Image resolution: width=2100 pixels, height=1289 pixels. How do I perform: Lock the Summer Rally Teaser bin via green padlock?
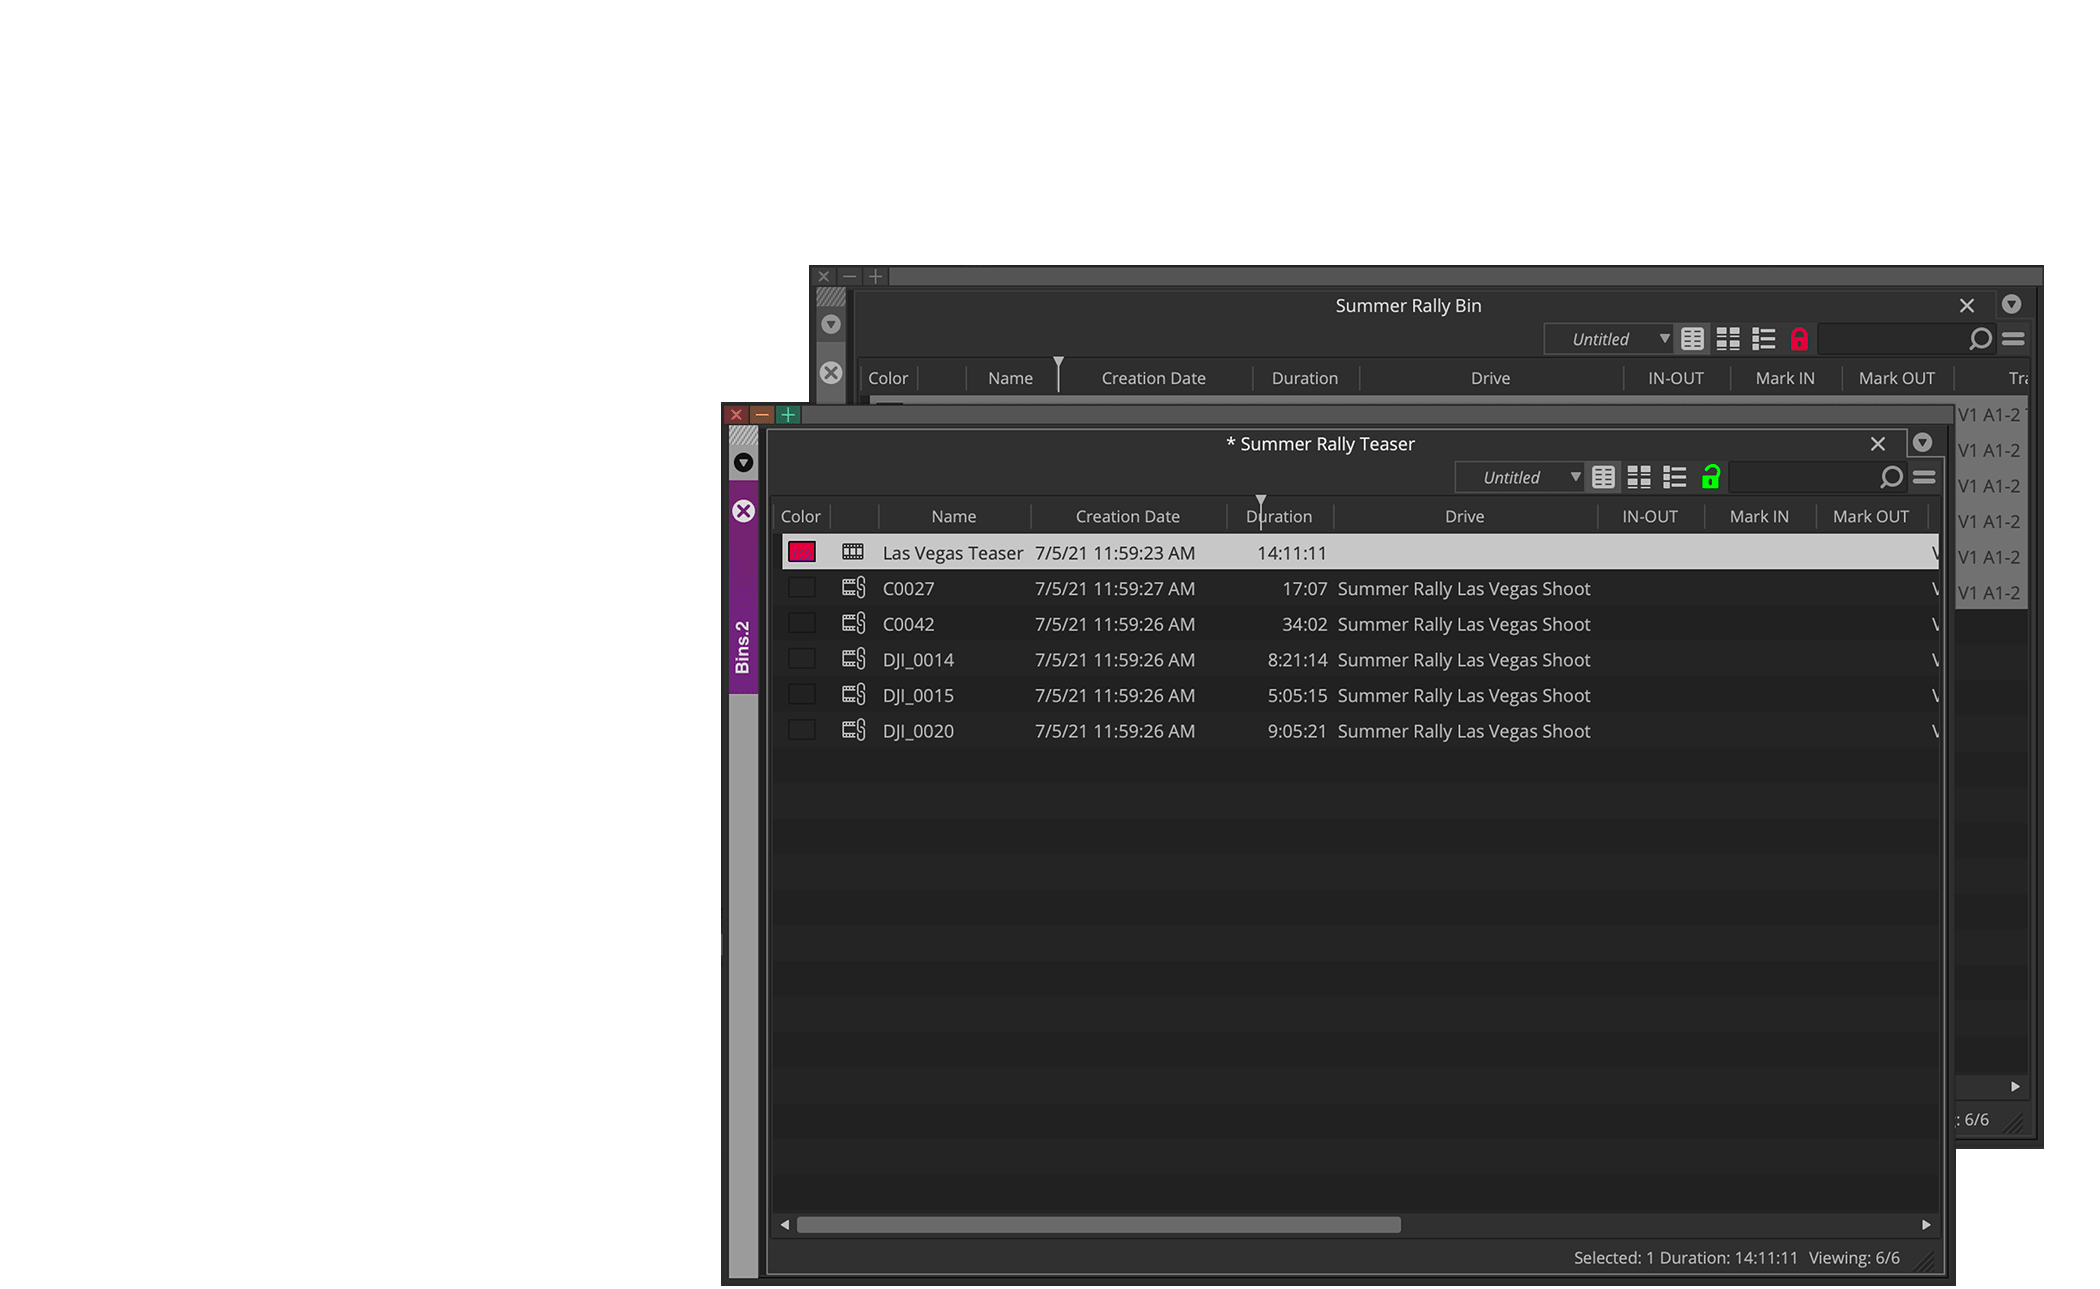click(x=1711, y=477)
